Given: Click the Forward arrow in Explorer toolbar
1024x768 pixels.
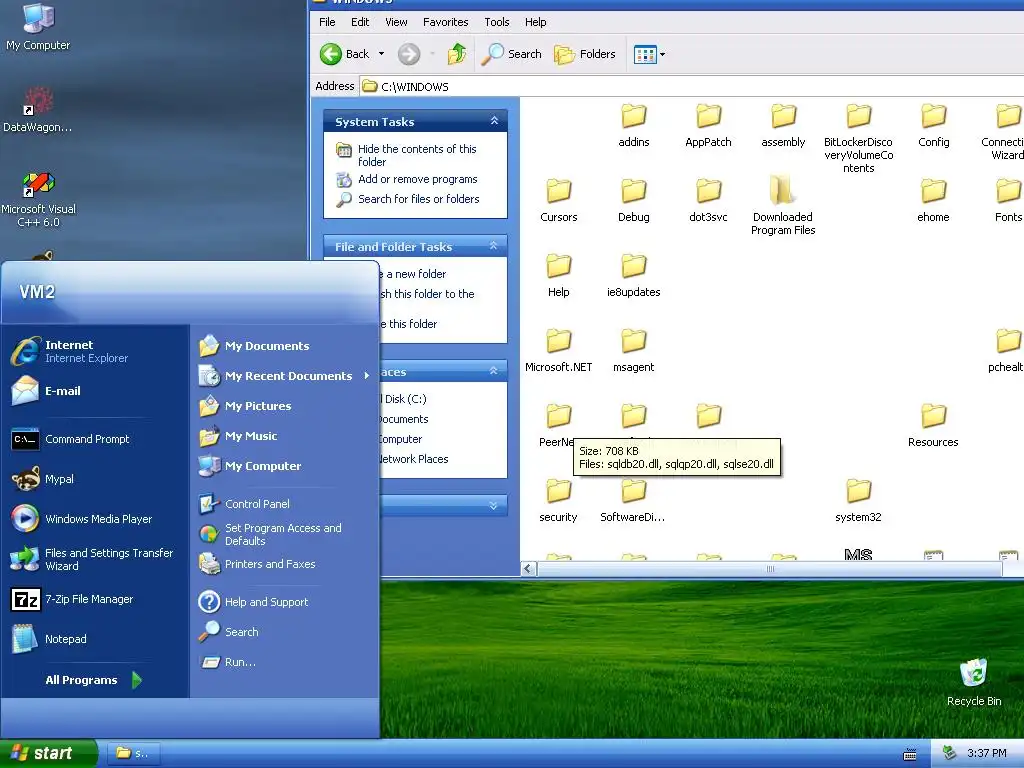Looking at the screenshot, I should (409, 54).
